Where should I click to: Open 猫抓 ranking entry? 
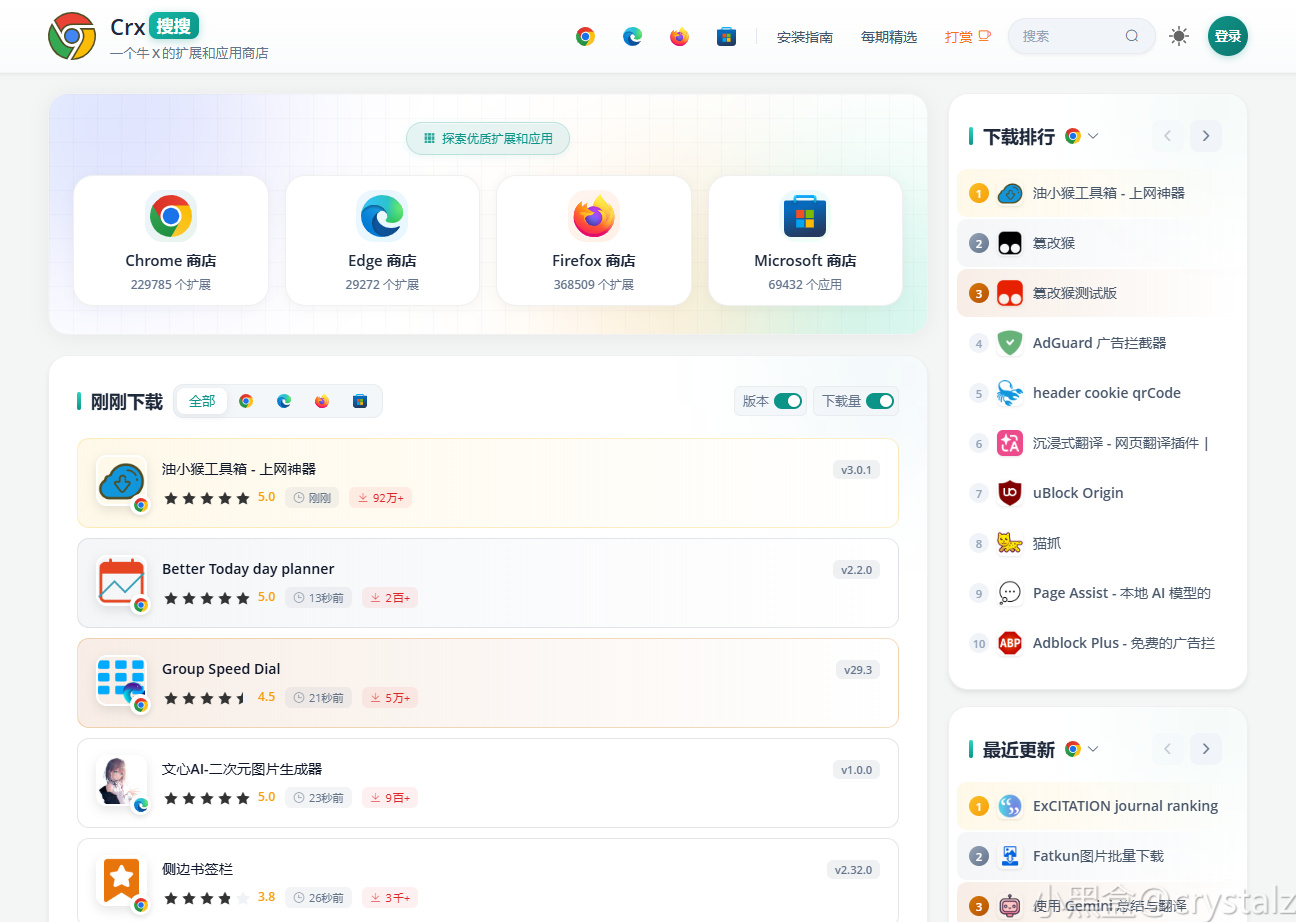point(1097,543)
